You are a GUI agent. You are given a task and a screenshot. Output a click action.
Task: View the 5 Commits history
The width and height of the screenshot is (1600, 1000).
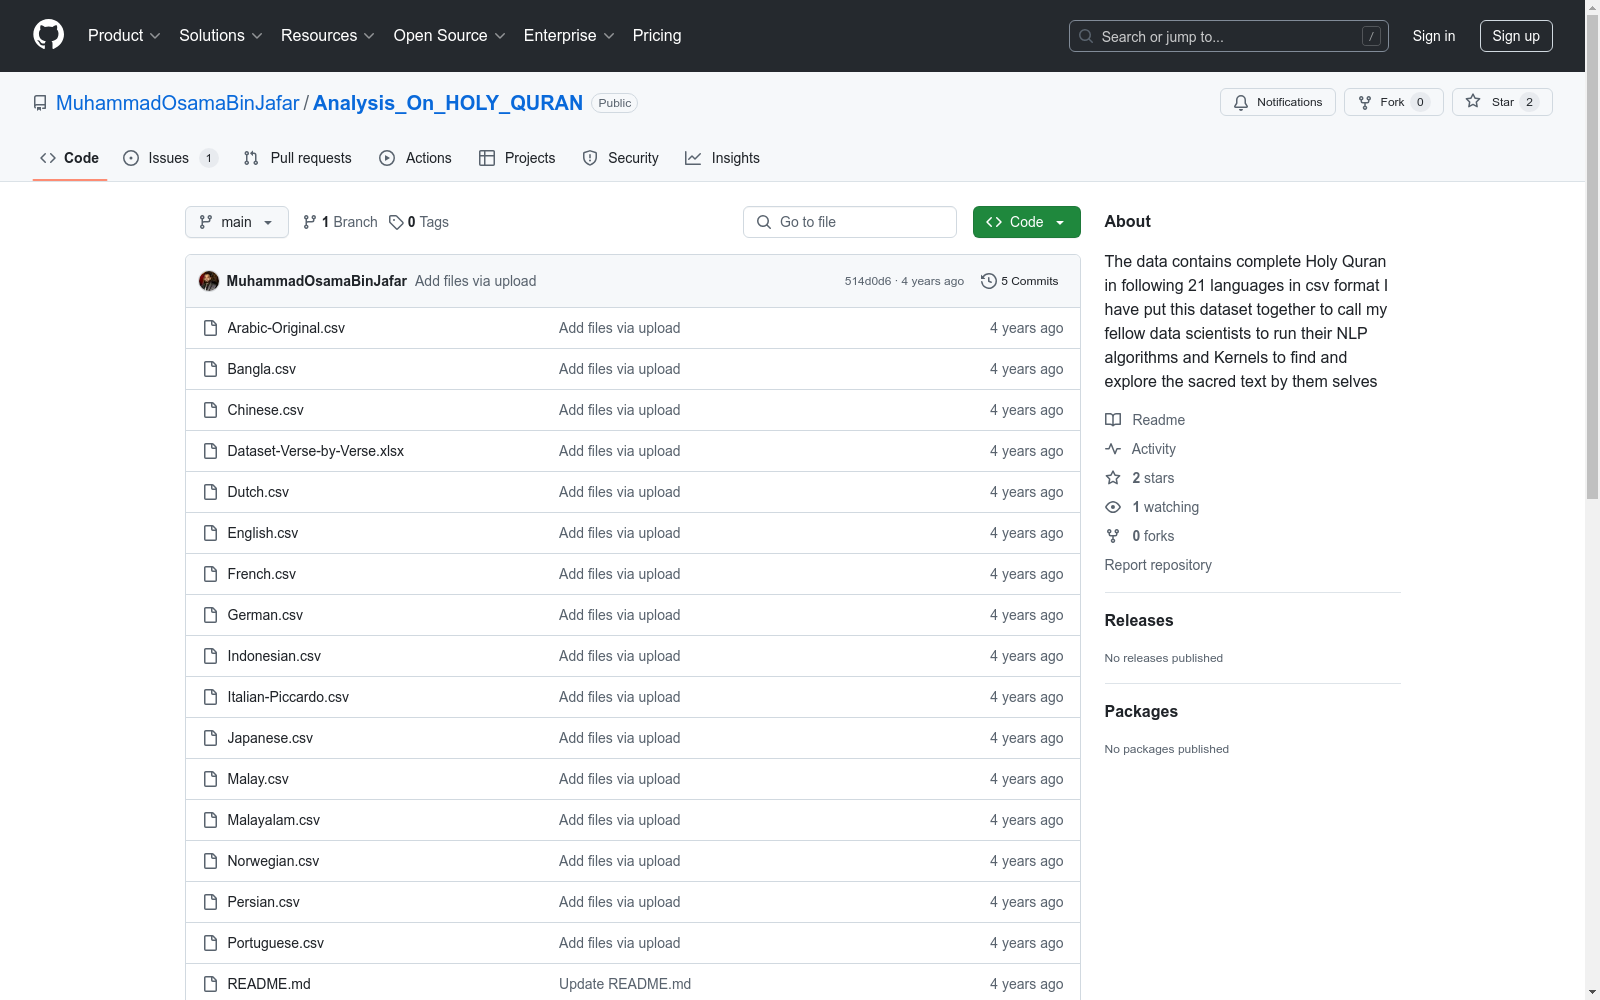[1020, 281]
